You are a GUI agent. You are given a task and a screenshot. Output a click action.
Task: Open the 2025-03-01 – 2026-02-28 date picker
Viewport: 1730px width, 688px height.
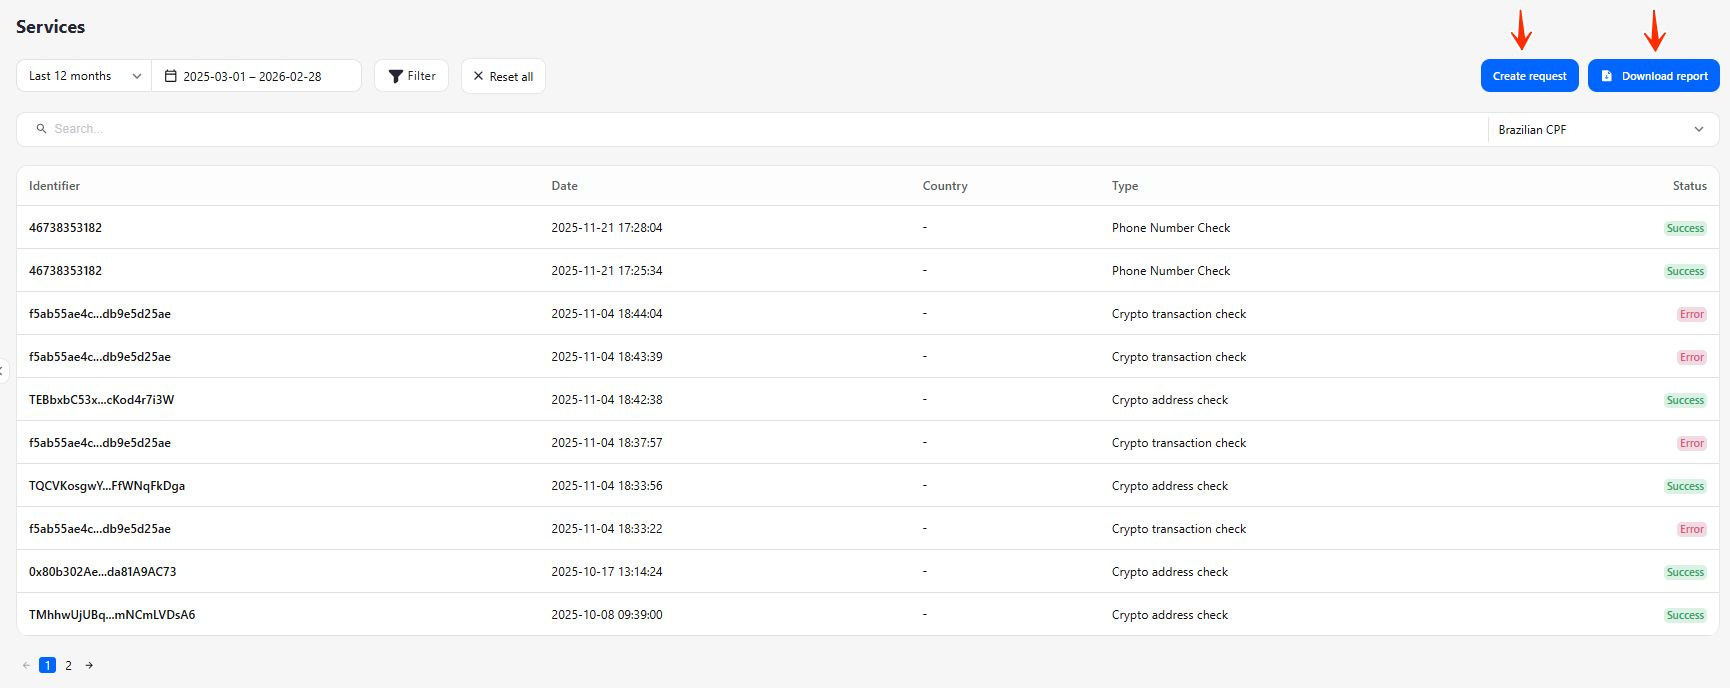click(x=252, y=76)
